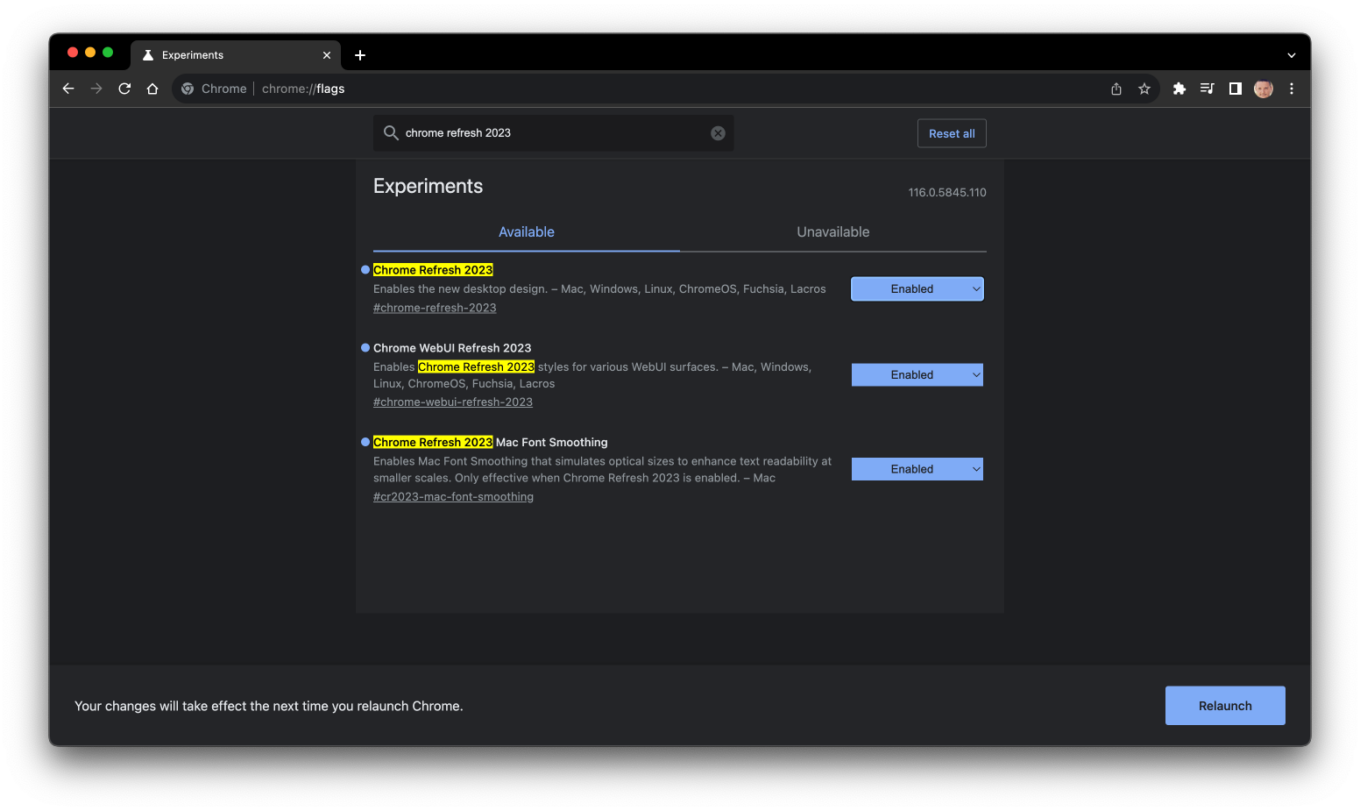Reload the page with refresh icon
1360x811 pixels.
tap(124, 89)
